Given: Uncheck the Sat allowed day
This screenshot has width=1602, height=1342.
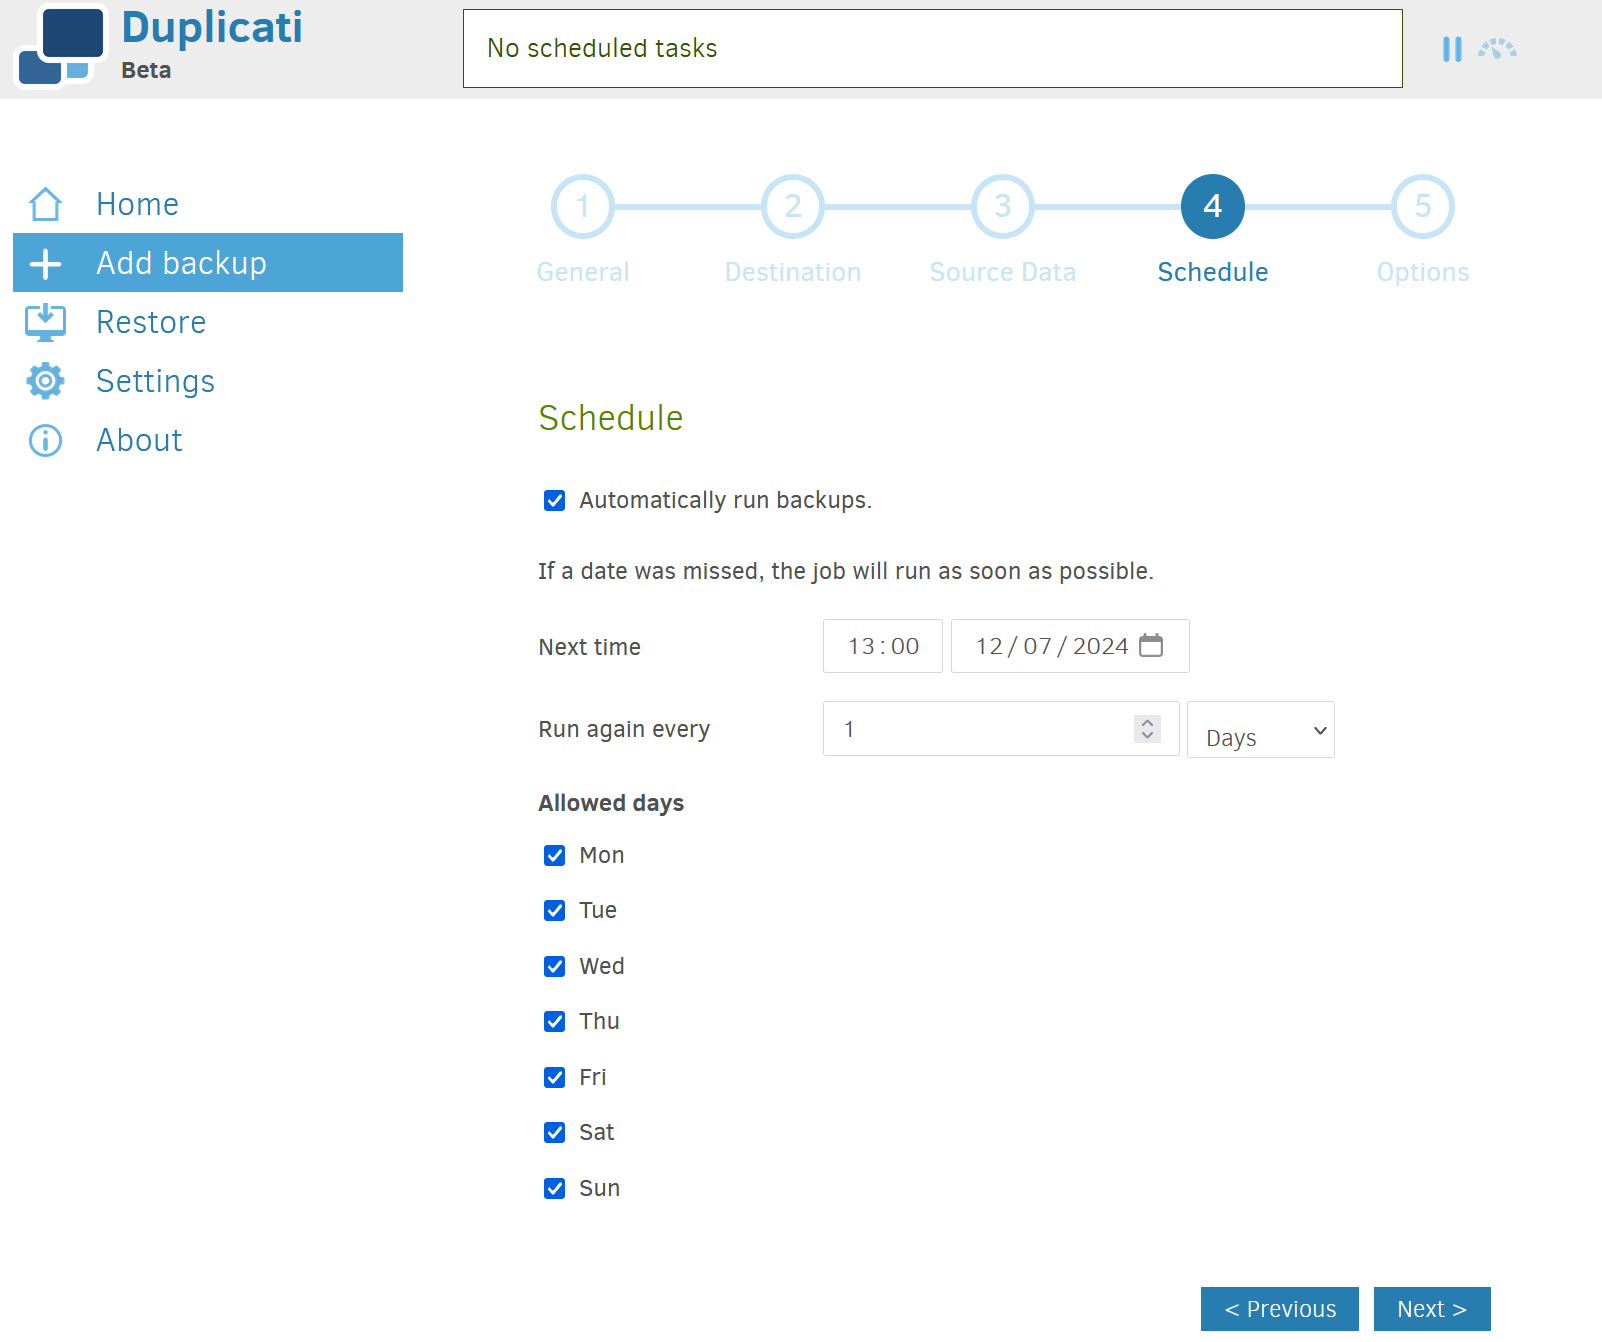Looking at the screenshot, I should pos(555,1132).
